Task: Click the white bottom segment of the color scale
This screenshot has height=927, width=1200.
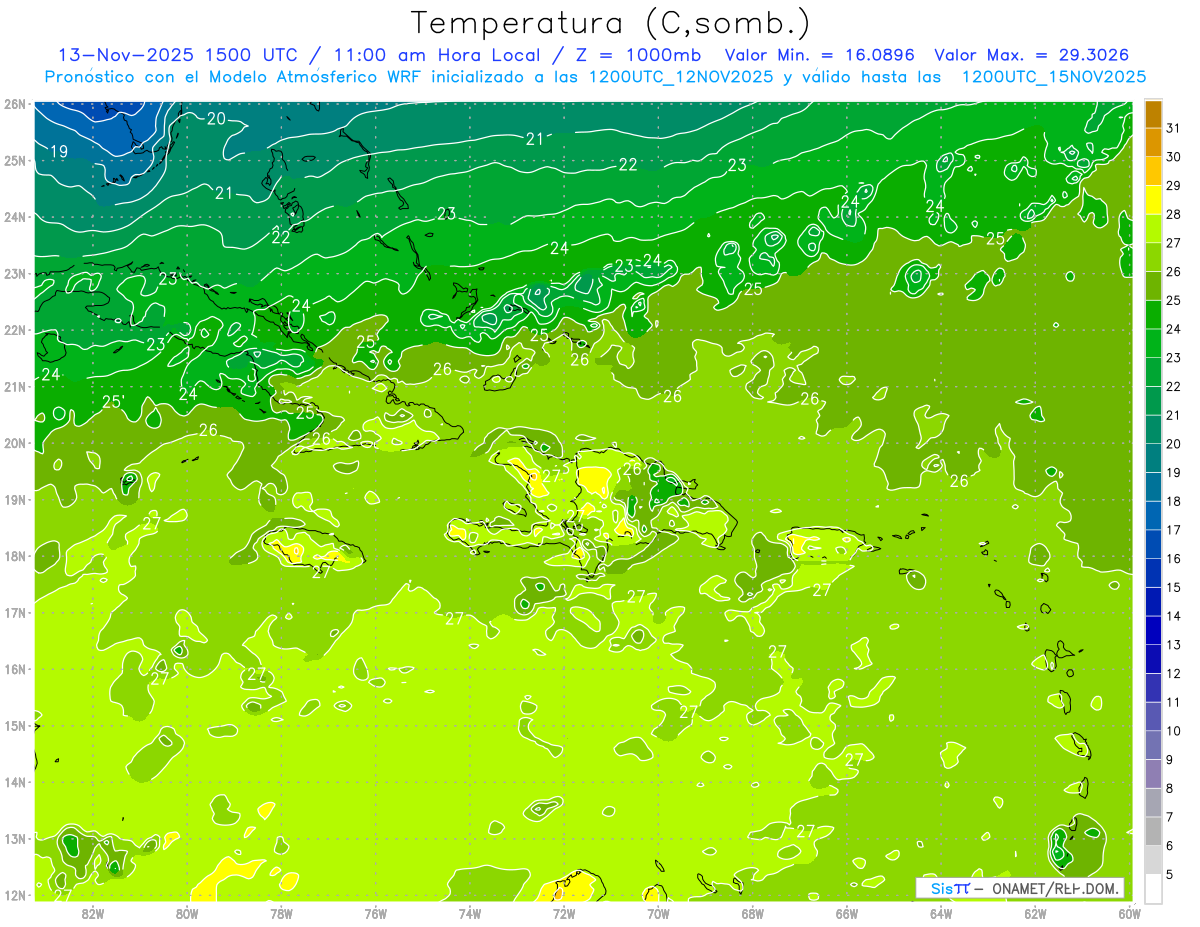Action: pyautogui.click(x=1153, y=888)
